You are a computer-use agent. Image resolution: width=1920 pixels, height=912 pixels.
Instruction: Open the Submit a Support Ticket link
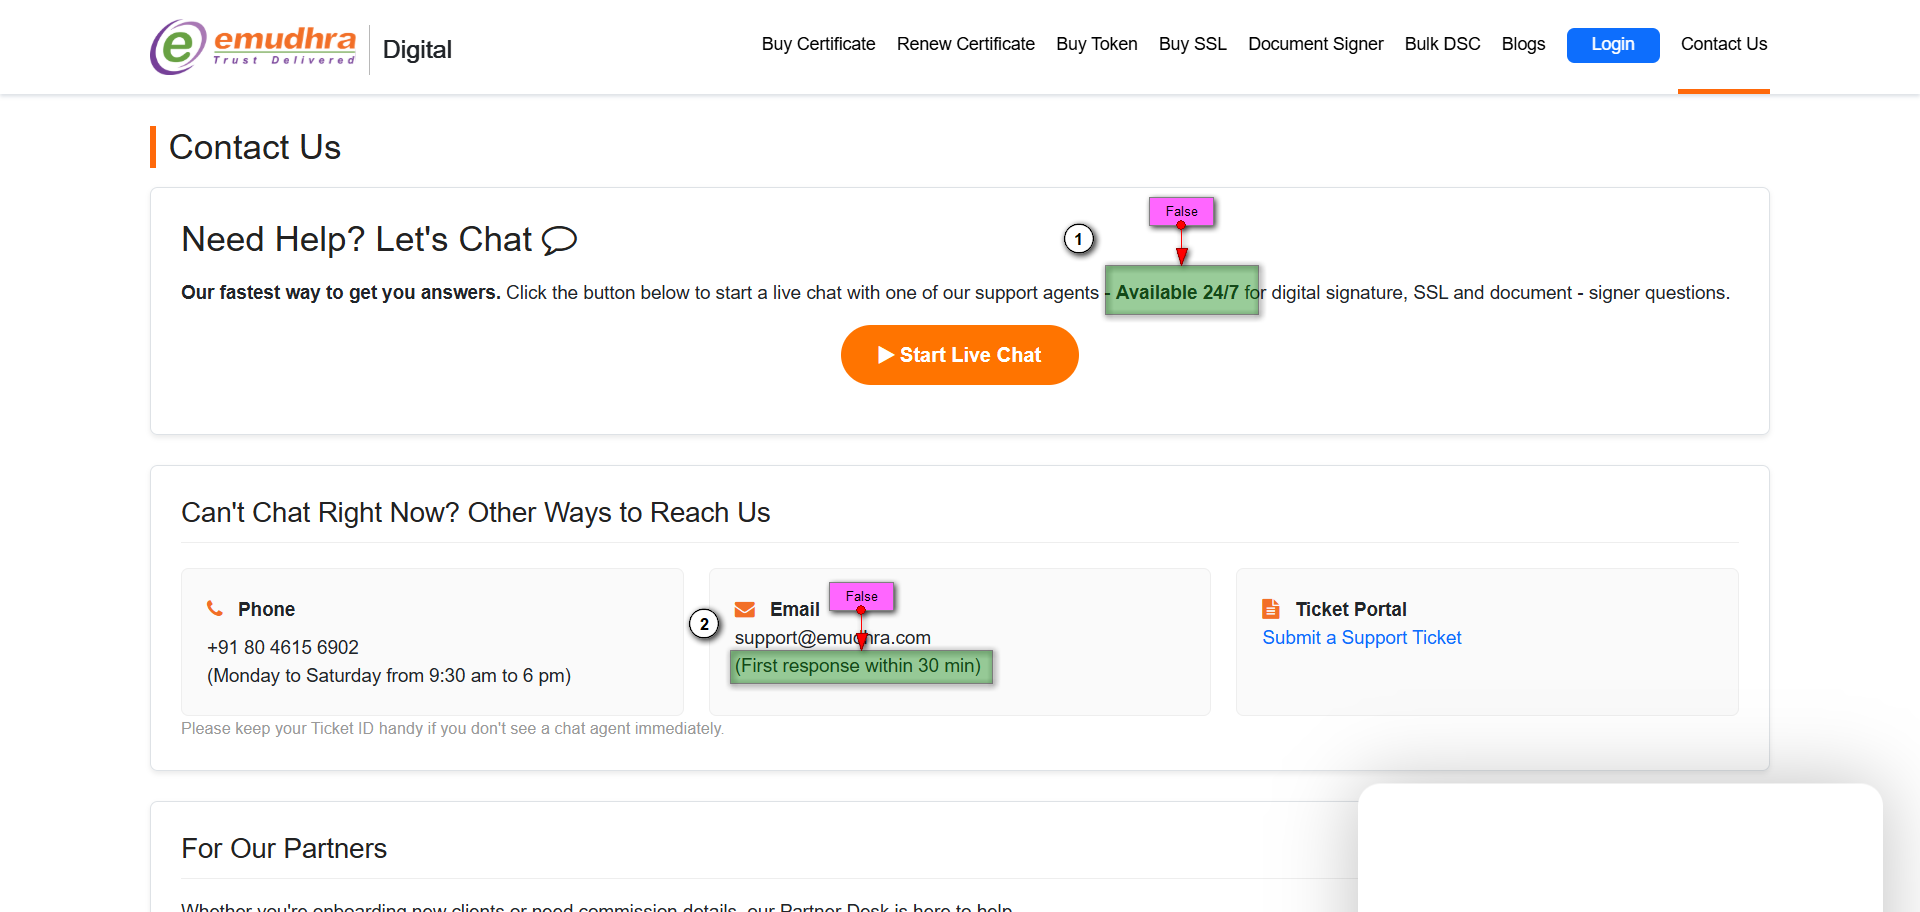click(x=1361, y=638)
